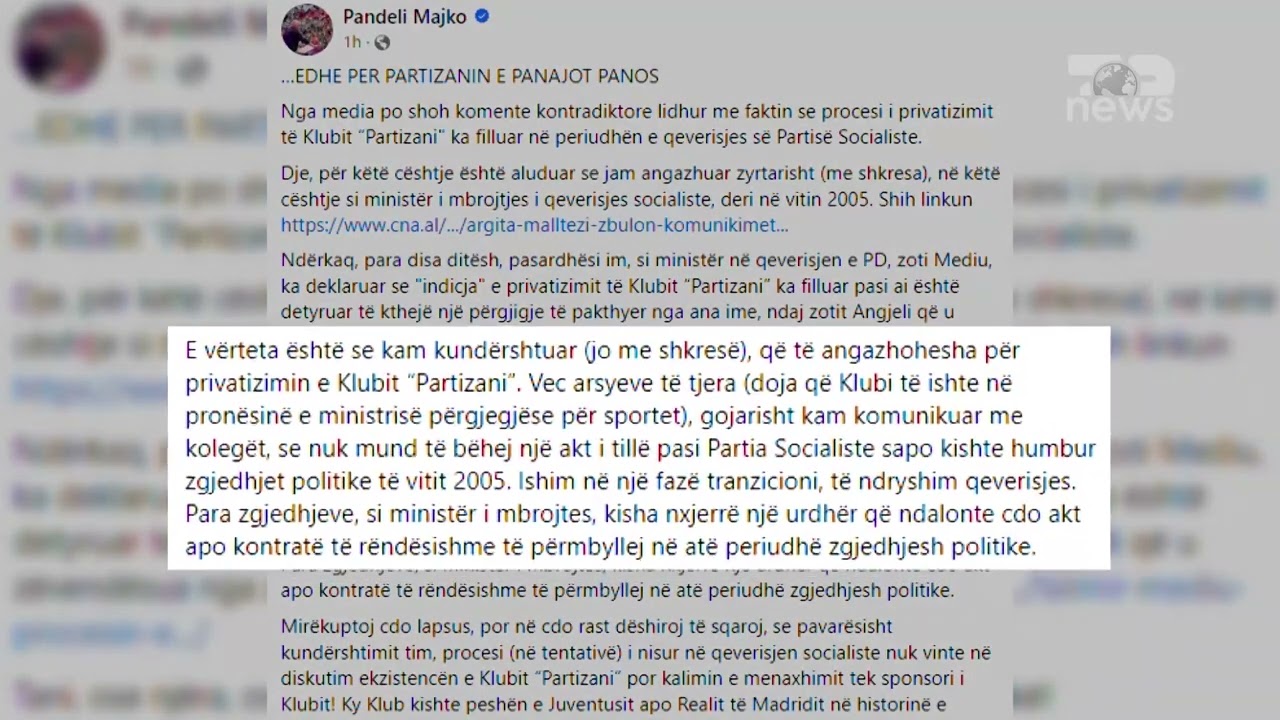Click the verified badge beside Pandeli Majko
Viewport: 1280px width, 720px height.
[x=482, y=17]
